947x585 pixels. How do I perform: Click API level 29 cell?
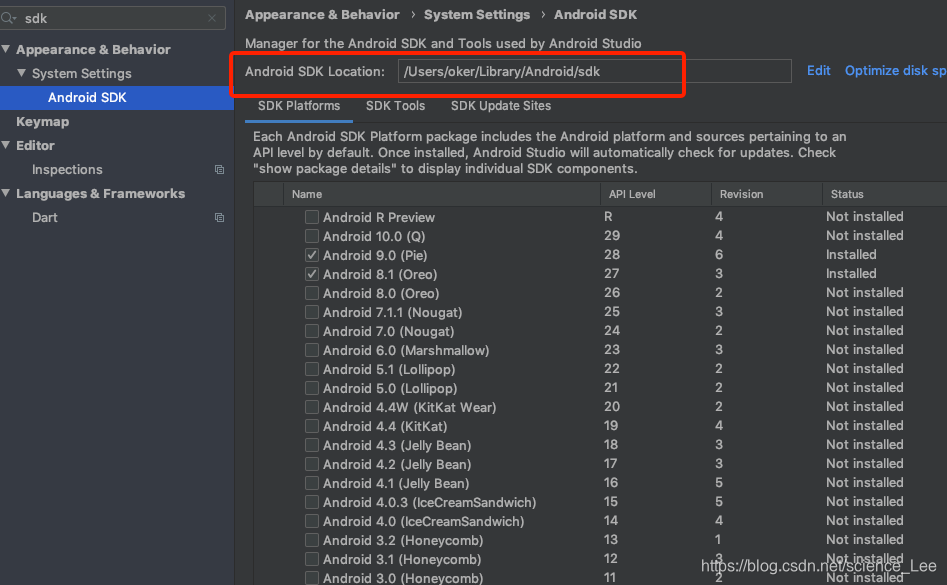(612, 235)
